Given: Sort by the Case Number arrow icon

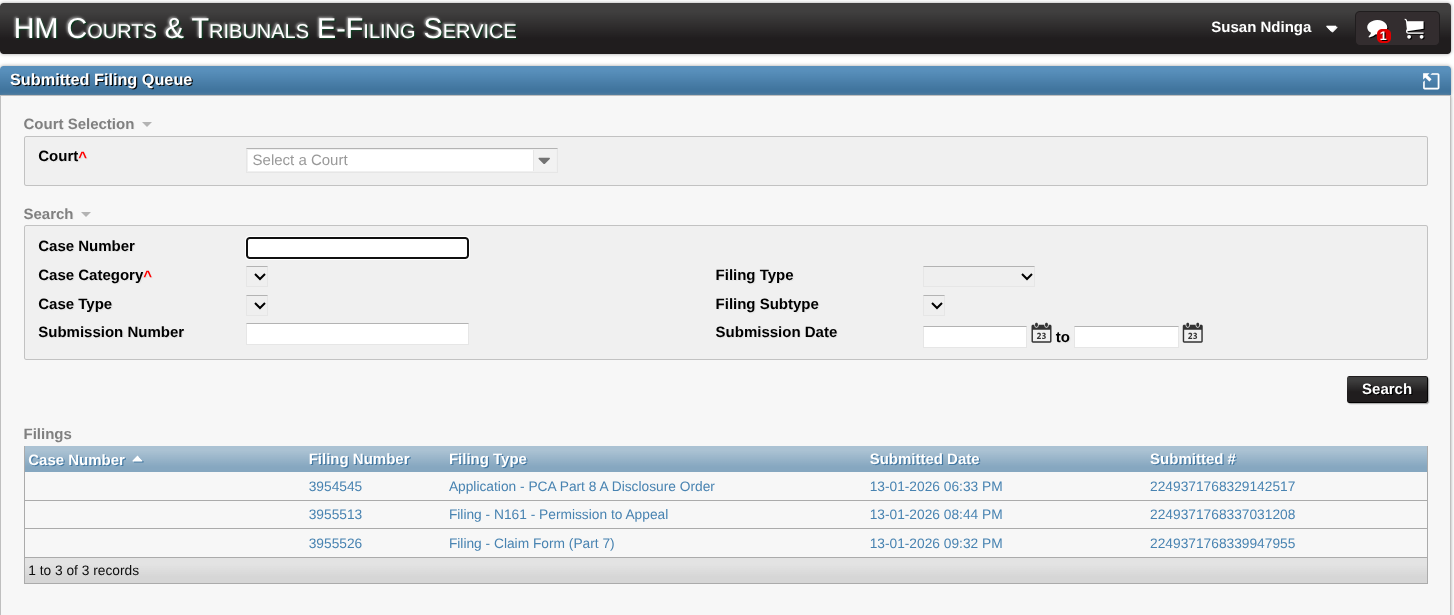Looking at the screenshot, I should 137,459.
